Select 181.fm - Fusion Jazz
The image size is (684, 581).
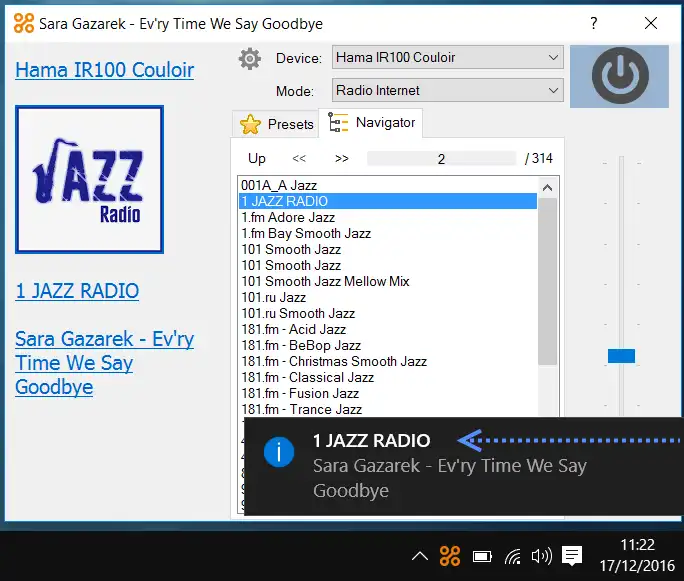[x=388, y=393]
